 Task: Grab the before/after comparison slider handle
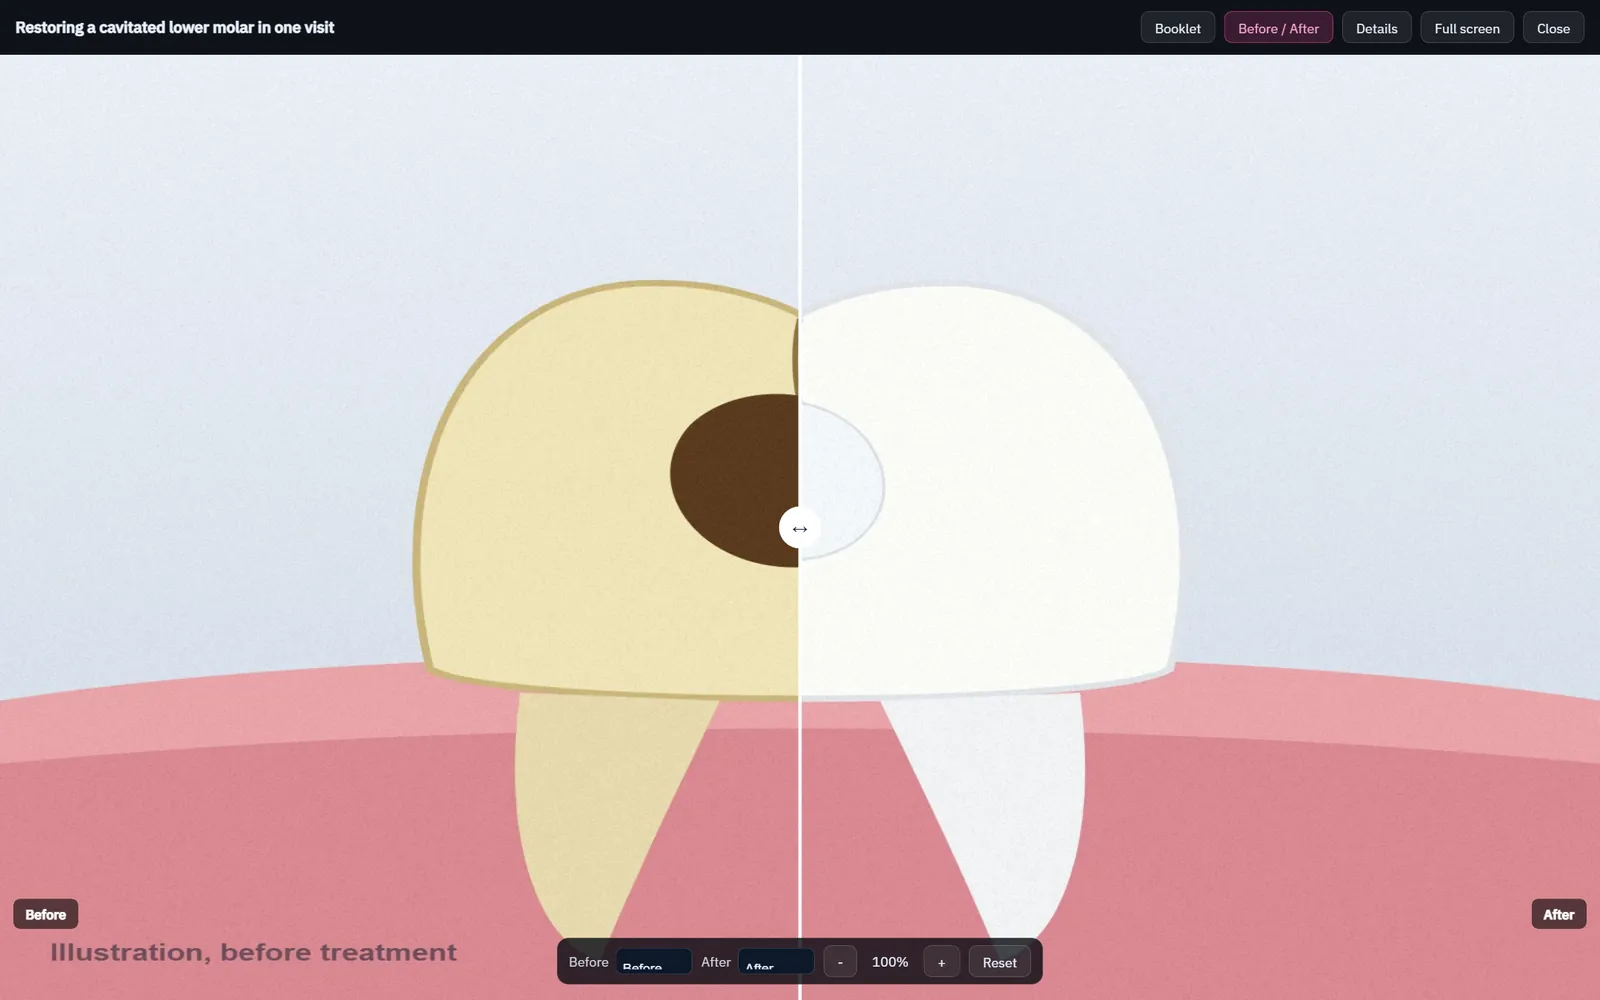click(800, 528)
